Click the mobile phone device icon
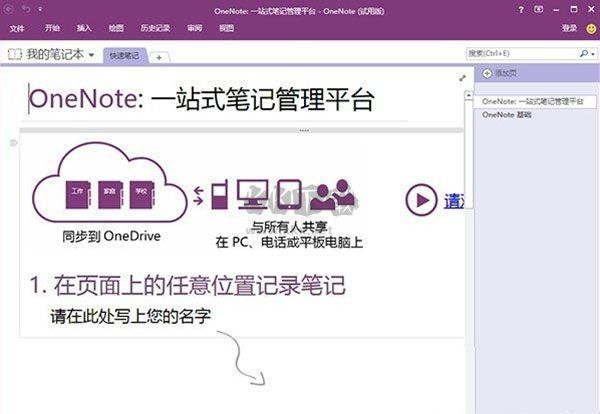Viewport: 600px width, 414px height. pyautogui.click(x=219, y=194)
